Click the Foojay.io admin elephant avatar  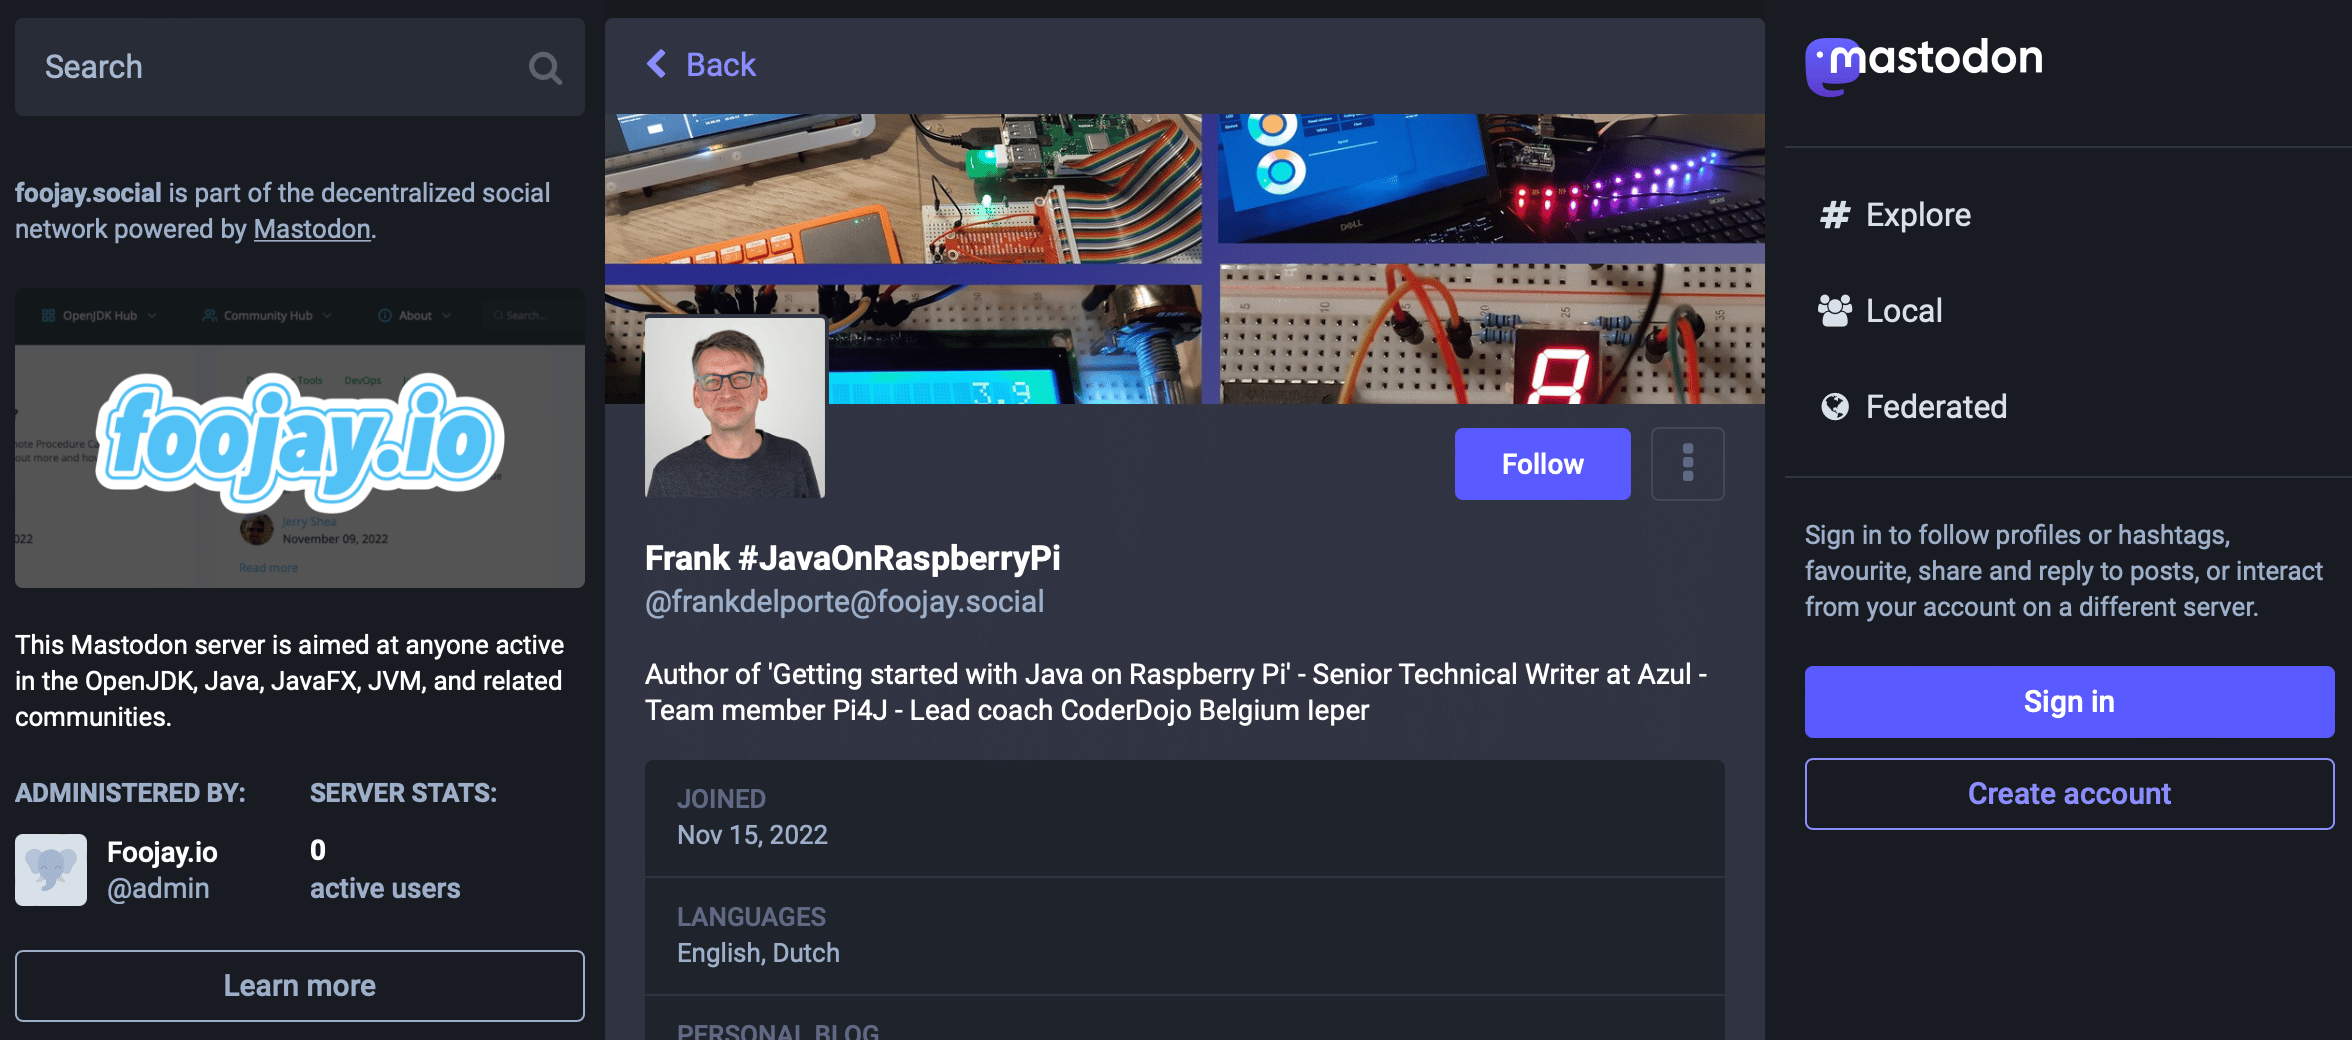(50, 869)
